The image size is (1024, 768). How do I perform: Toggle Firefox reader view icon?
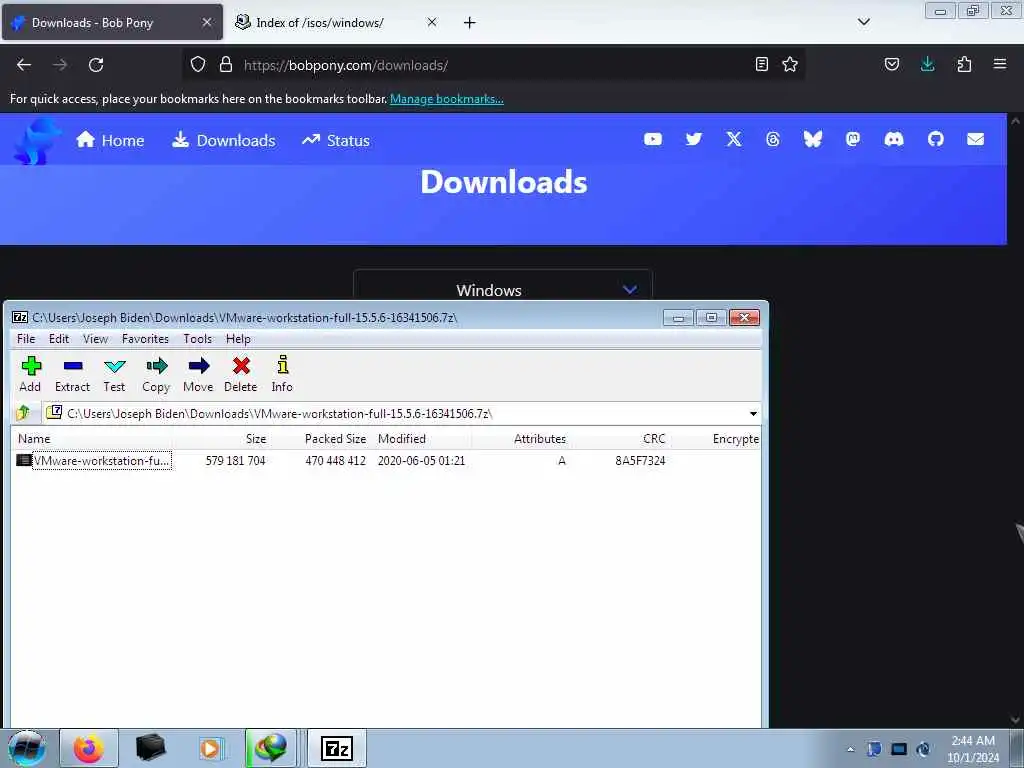click(x=761, y=64)
